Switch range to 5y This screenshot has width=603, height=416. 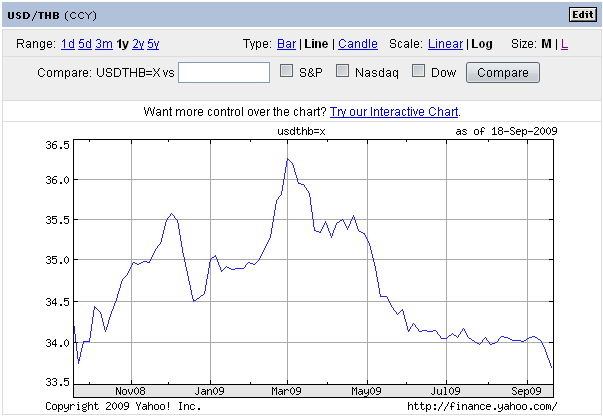153,44
